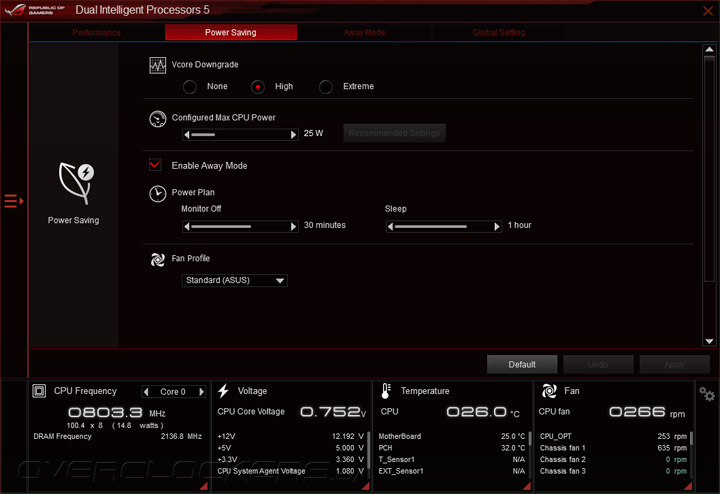Click the 0803.3 MHz CPU frequency readout
The image size is (720, 494).
[x=117, y=412]
